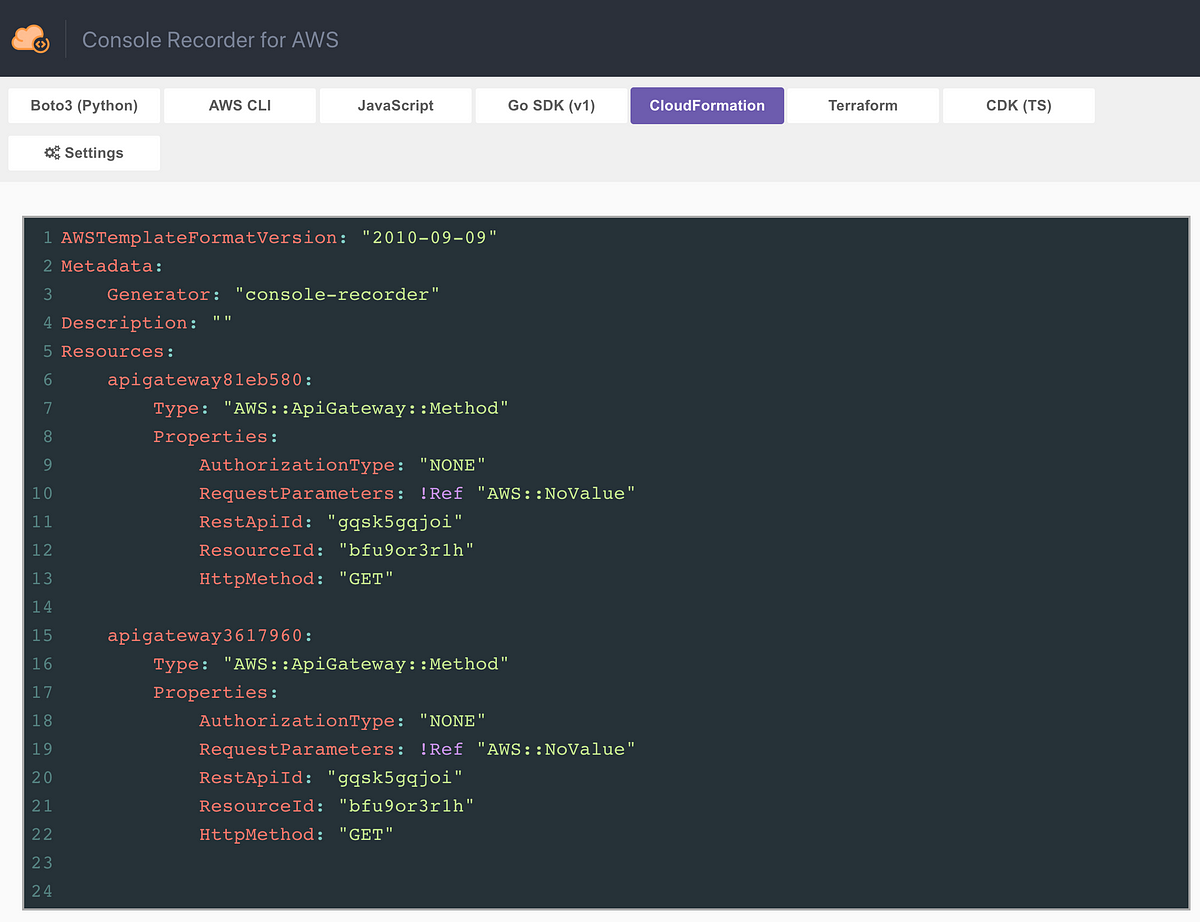Viewport: 1200px width, 922px height.
Task: Select the CloudFormation tab
Action: coord(707,105)
